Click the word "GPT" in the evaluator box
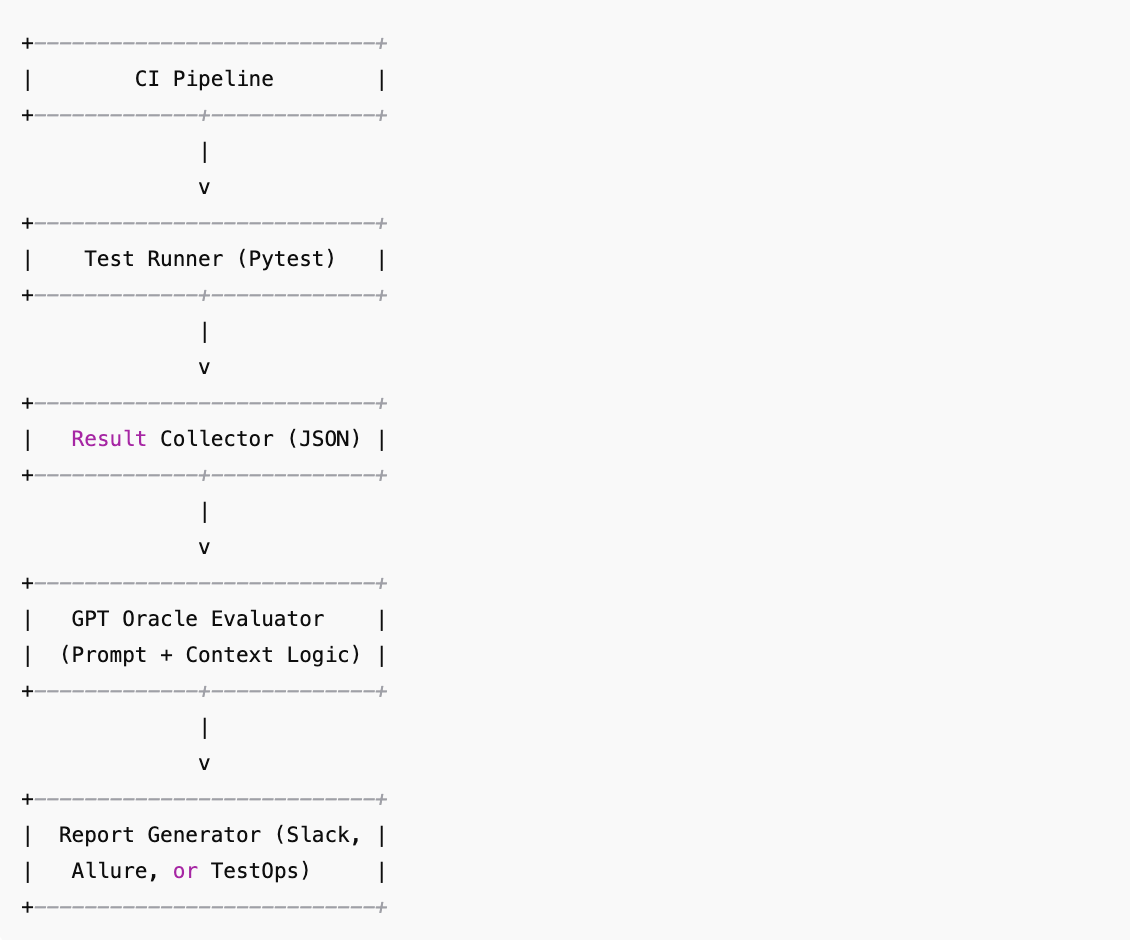This screenshot has width=1130, height=940. [x=90, y=619]
